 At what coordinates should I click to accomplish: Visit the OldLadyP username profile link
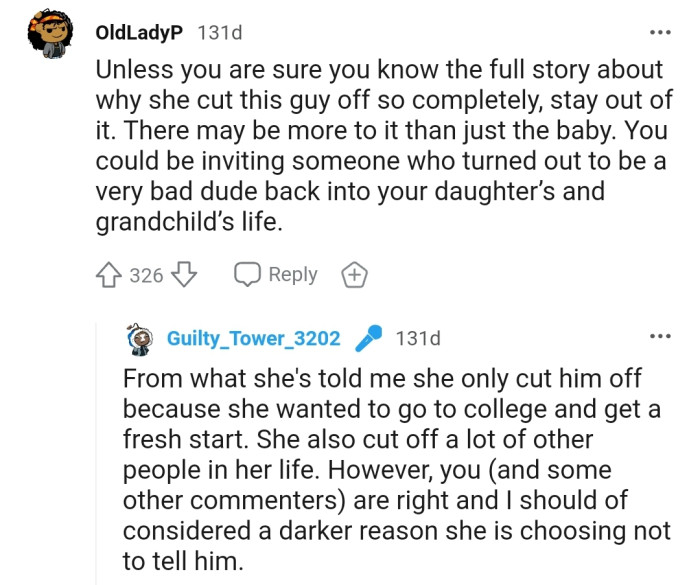[x=139, y=33]
